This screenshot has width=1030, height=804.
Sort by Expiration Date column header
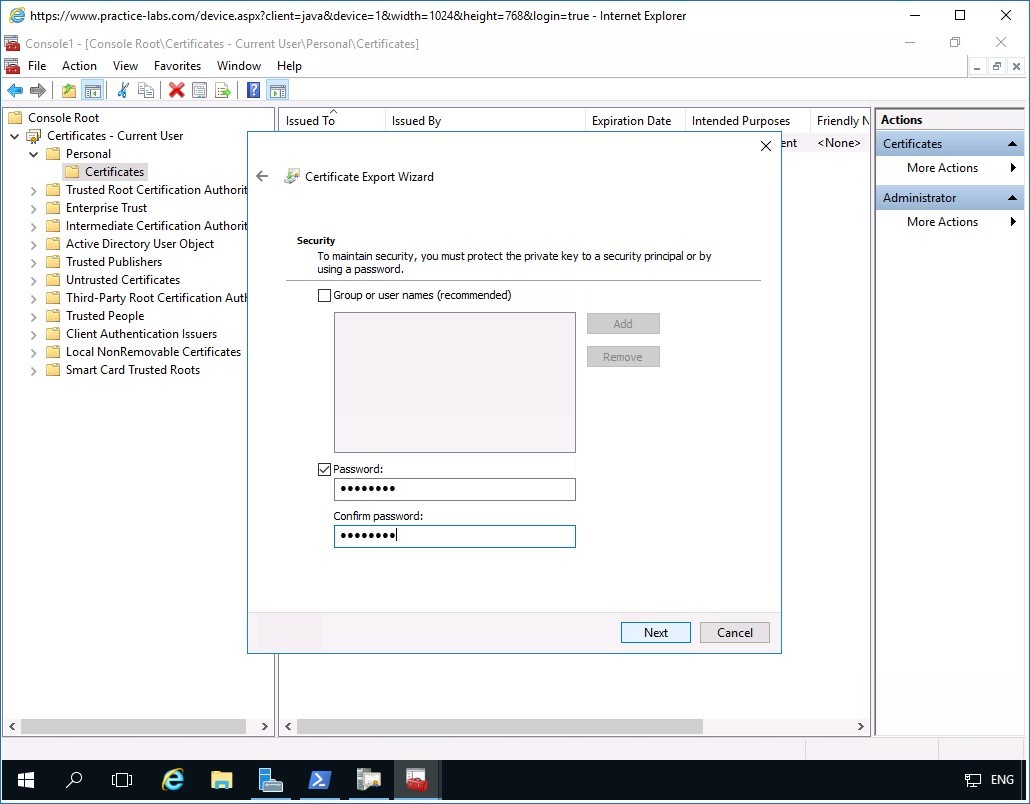[x=635, y=121]
